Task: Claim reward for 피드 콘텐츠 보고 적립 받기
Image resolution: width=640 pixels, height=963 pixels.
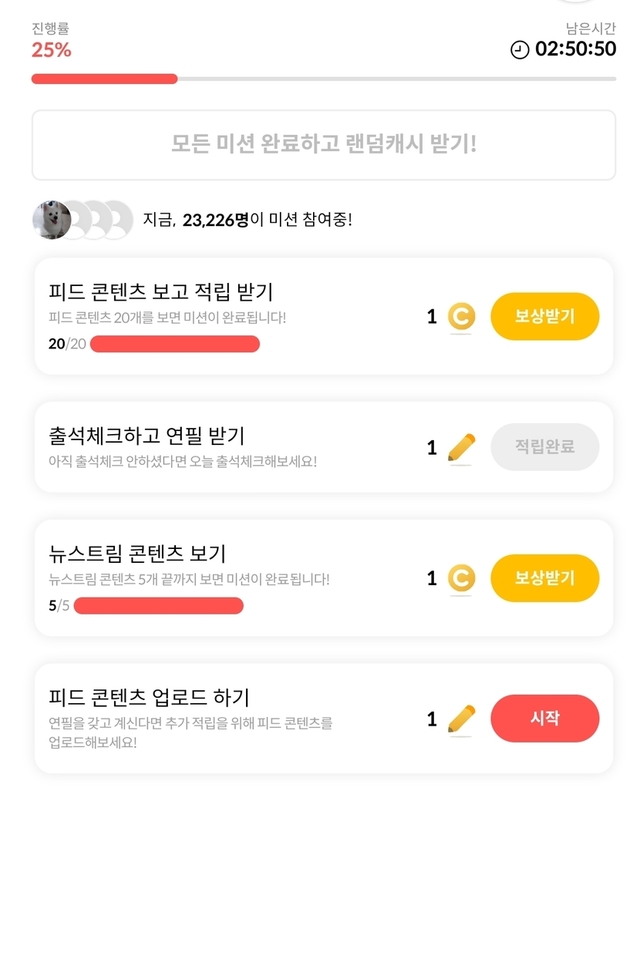Action: pos(544,317)
